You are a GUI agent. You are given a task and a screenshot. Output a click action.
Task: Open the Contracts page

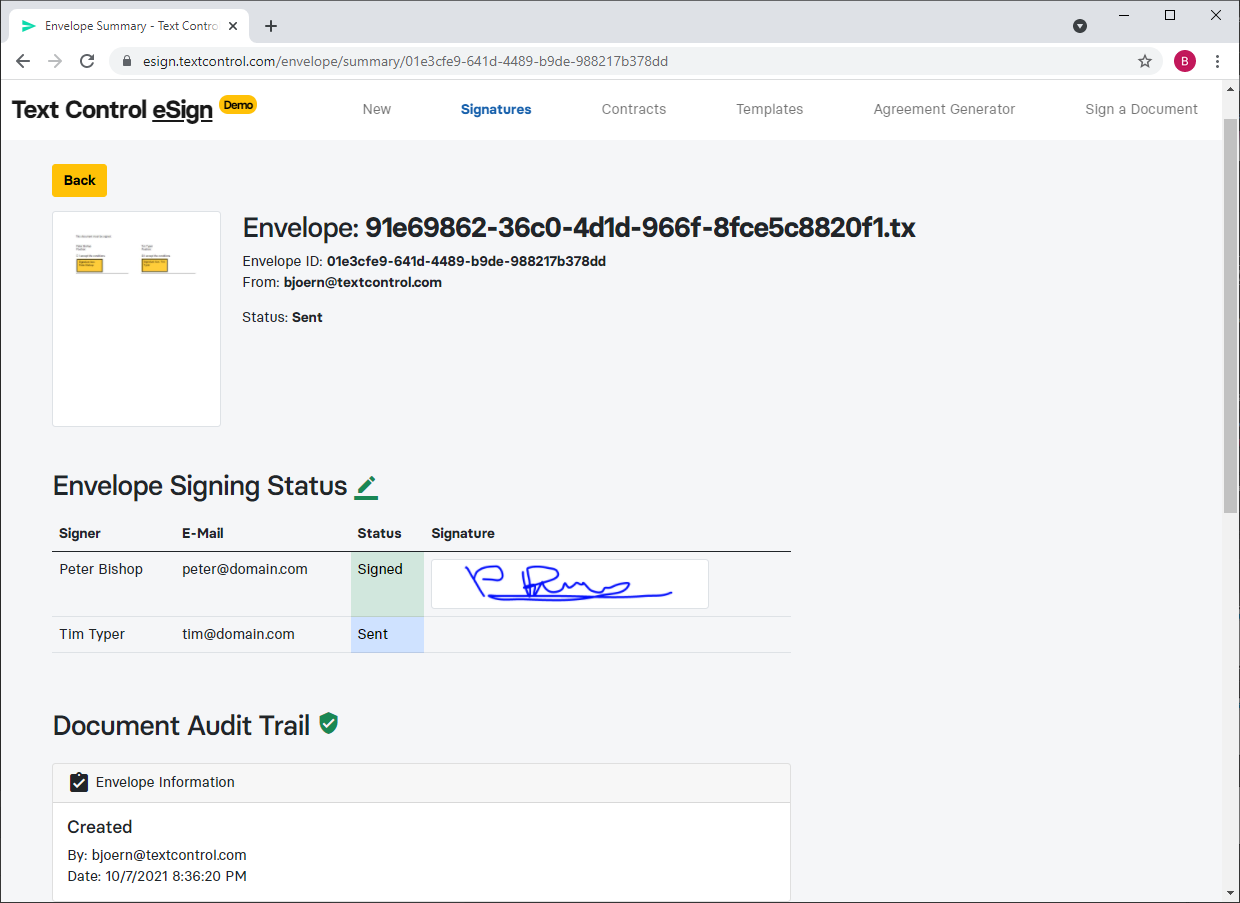pos(634,109)
